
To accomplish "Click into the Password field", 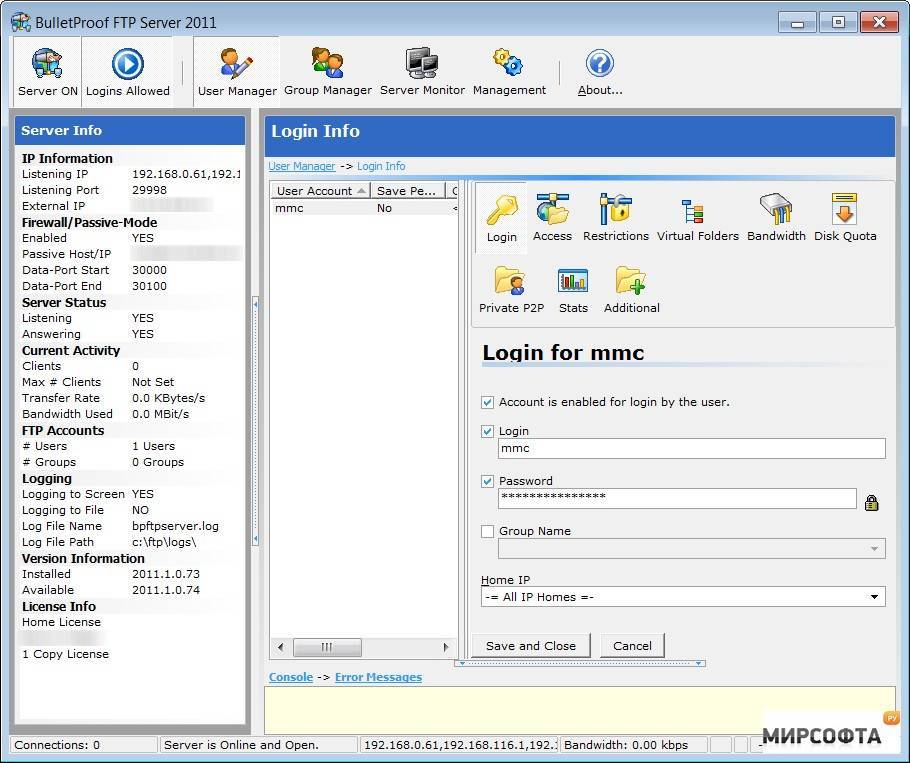I will coord(677,498).
